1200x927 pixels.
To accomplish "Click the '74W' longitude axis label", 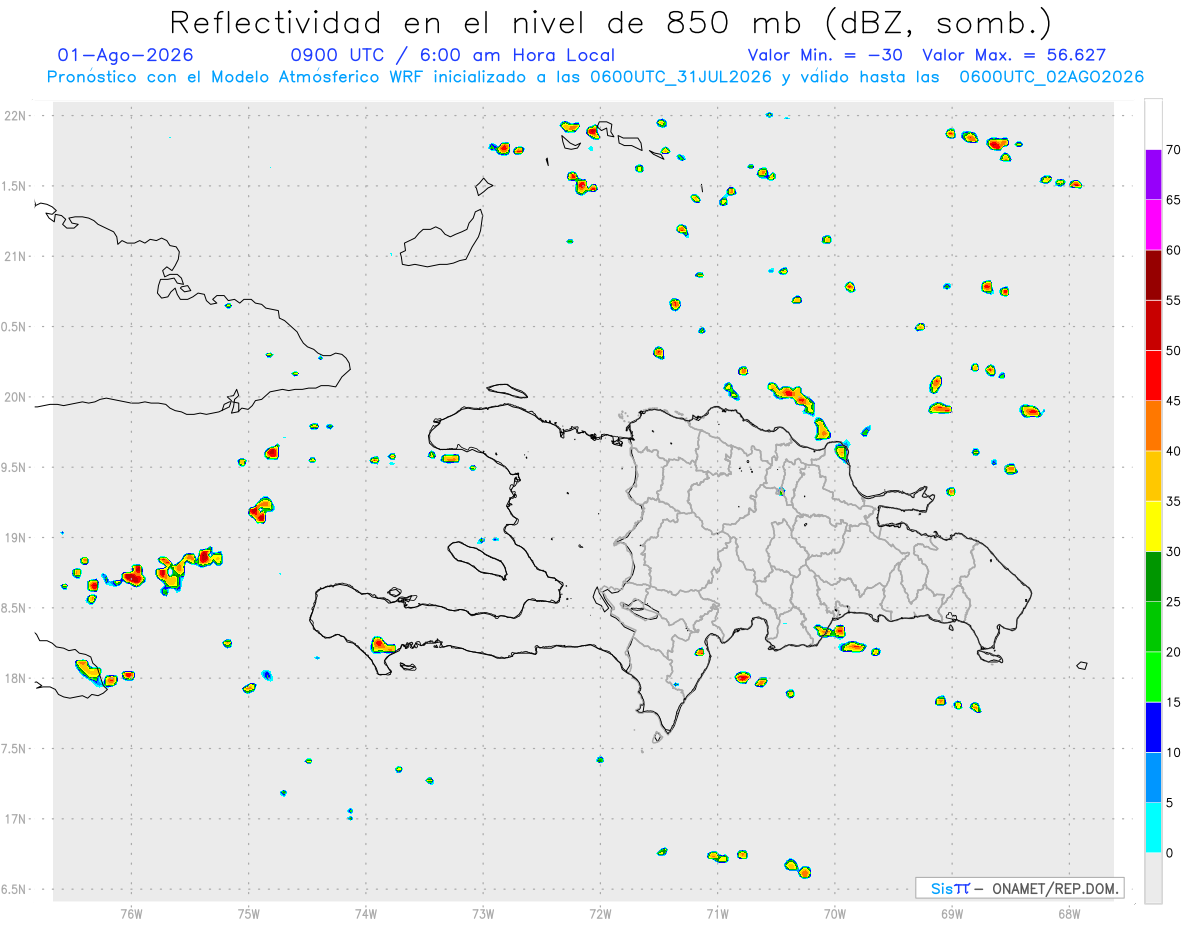I will point(366,914).
